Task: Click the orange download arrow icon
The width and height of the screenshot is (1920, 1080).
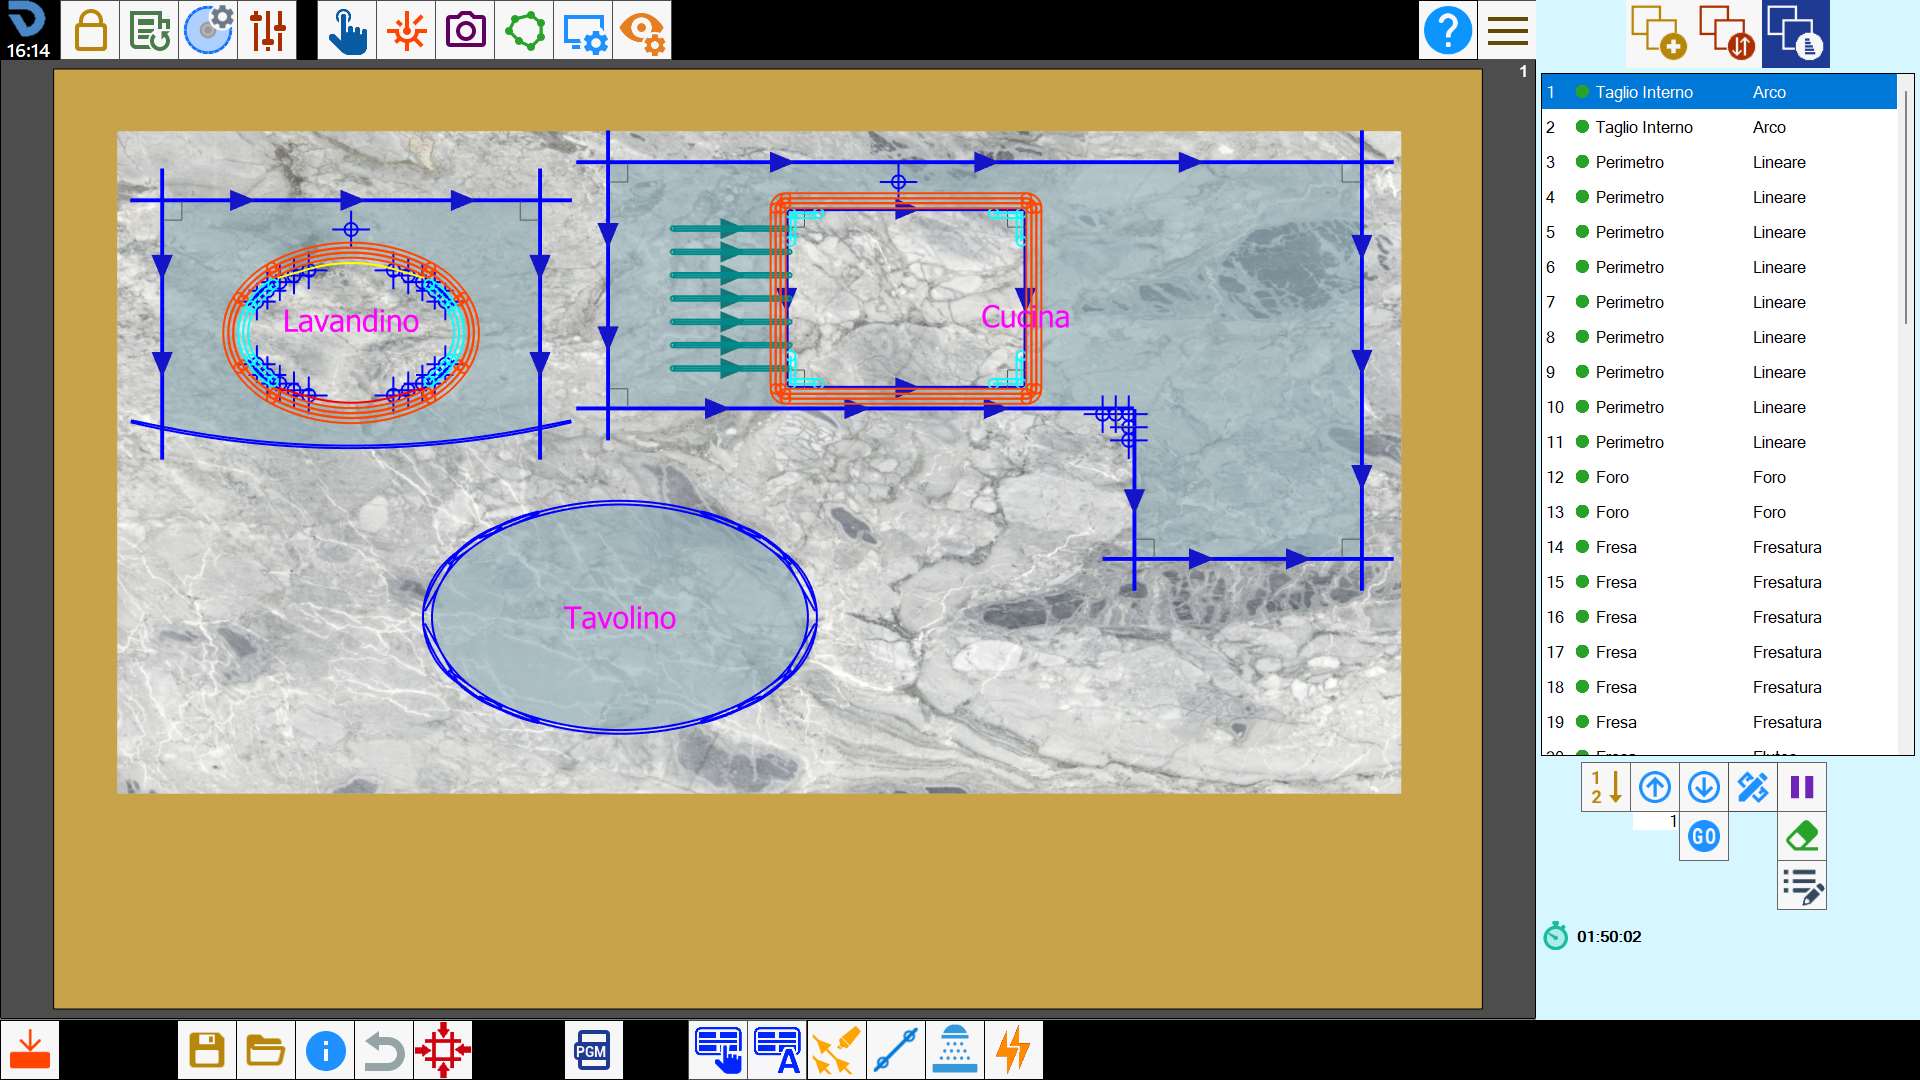Action: point(30,1050)
